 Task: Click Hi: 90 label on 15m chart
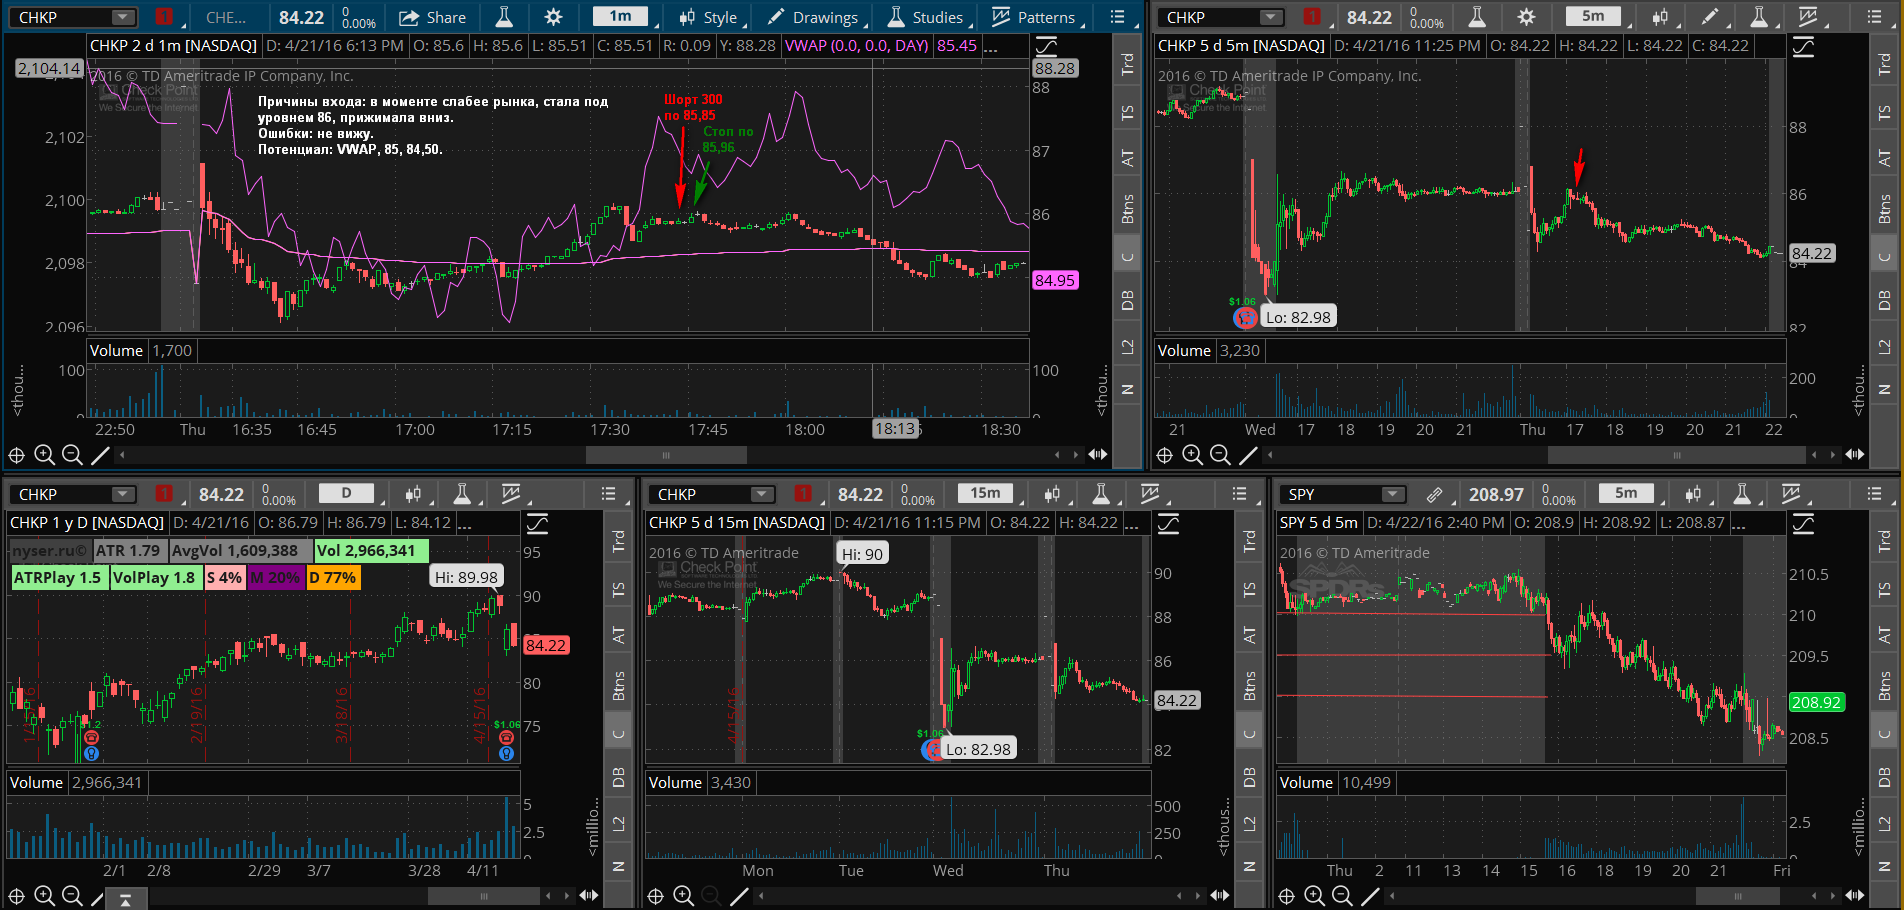point(862,553)
